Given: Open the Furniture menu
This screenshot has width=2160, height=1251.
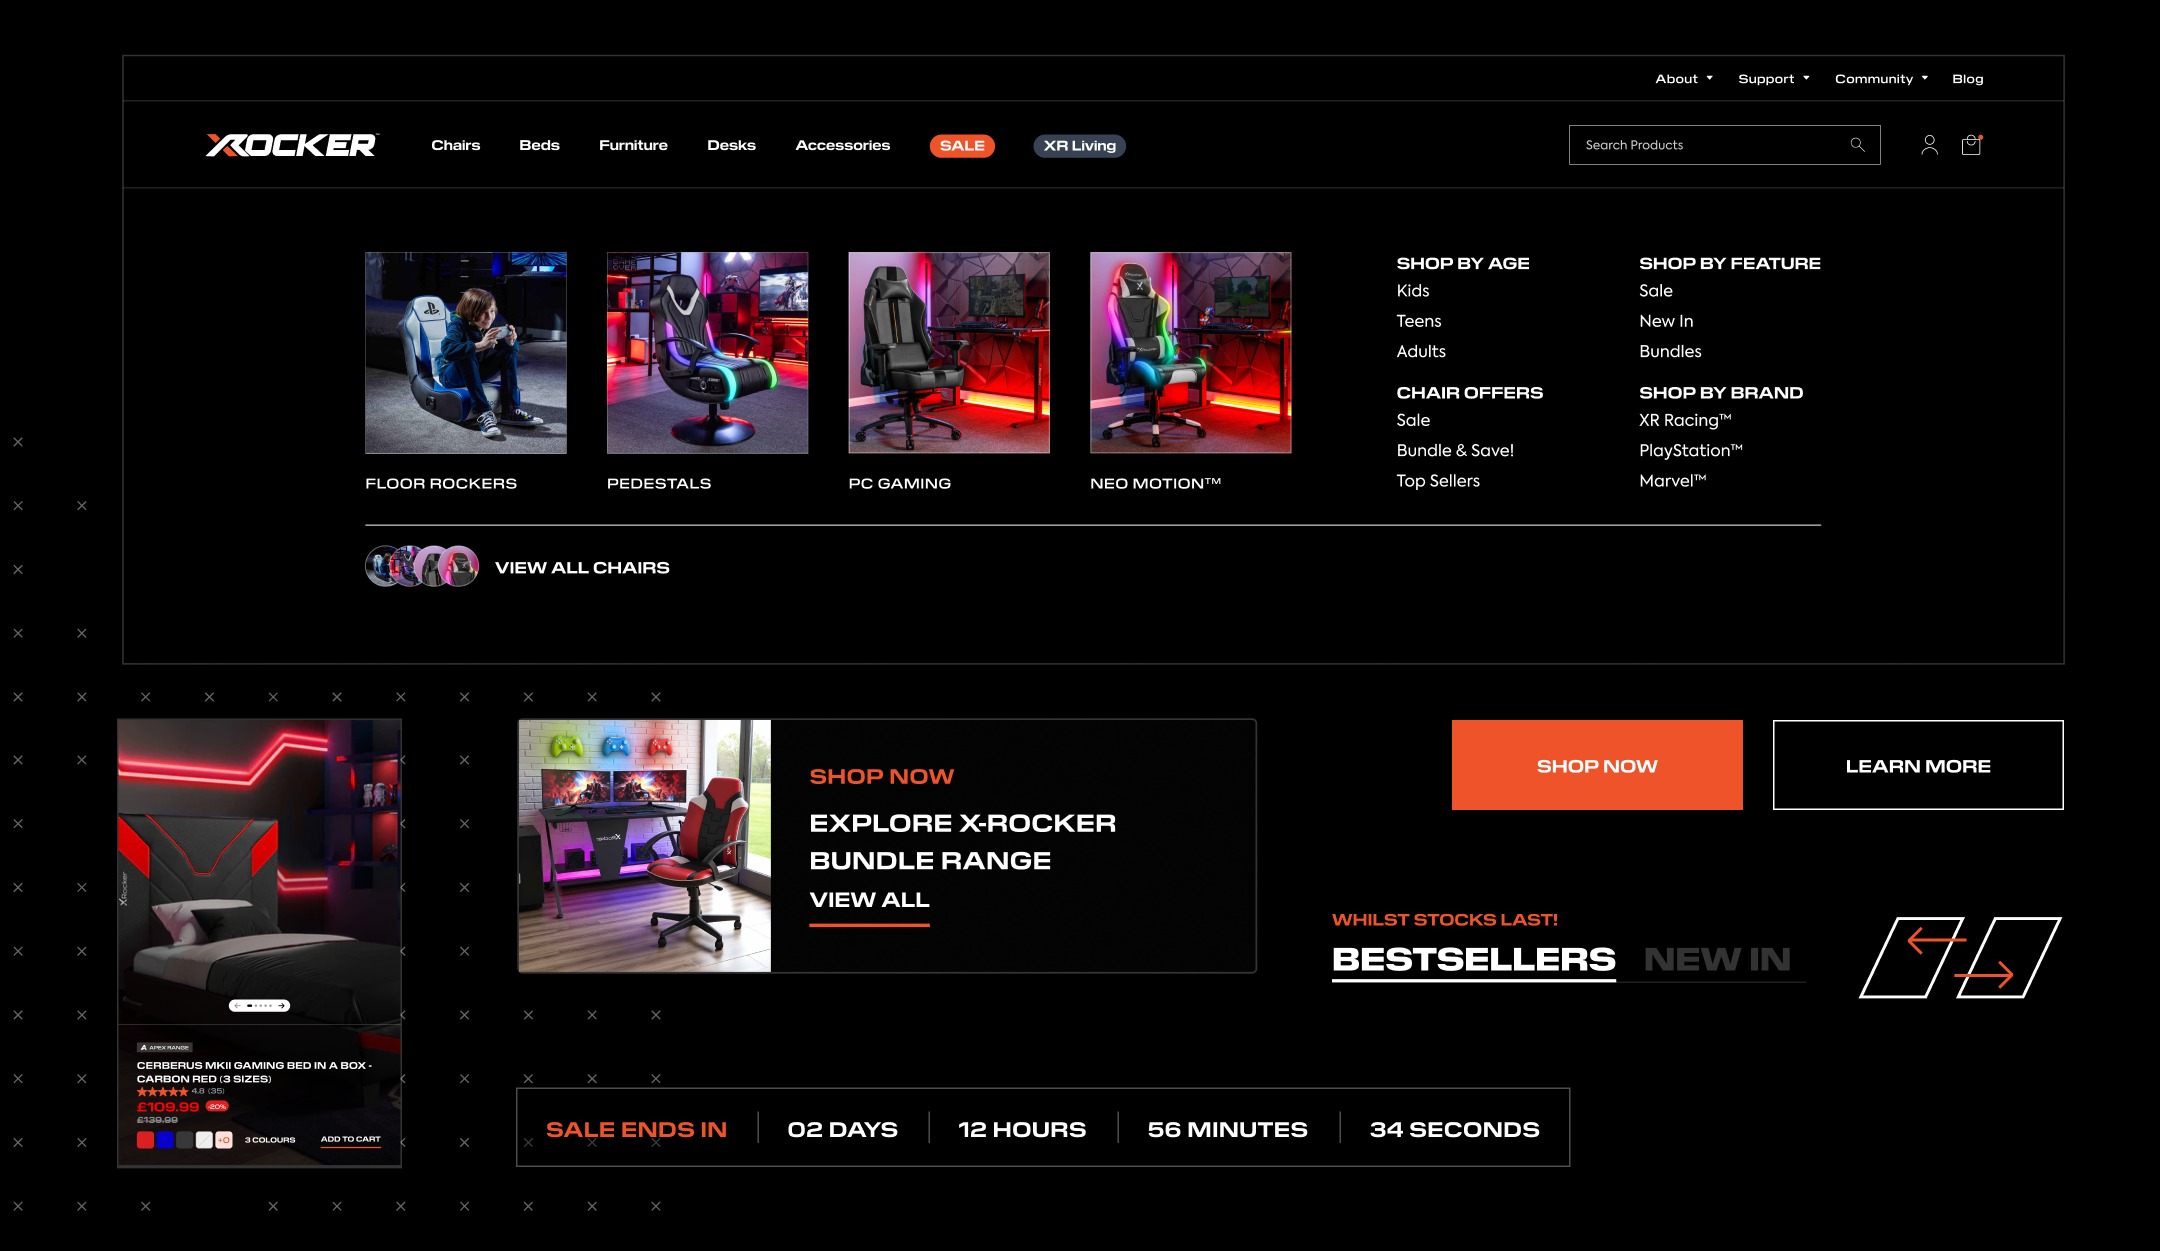Looking at the screenshot, I should pyautogui.click(x=633, y=145).
